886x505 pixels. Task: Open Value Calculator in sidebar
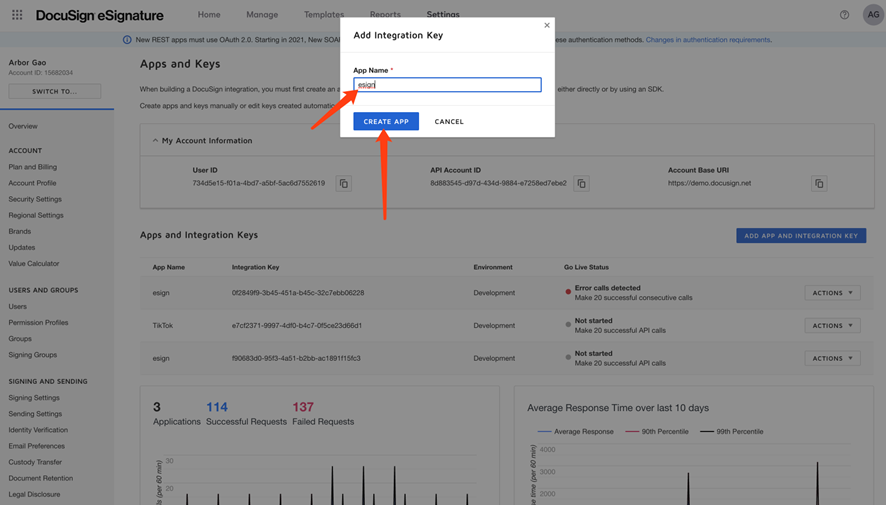pyautogui.click(x=34, y=264)
